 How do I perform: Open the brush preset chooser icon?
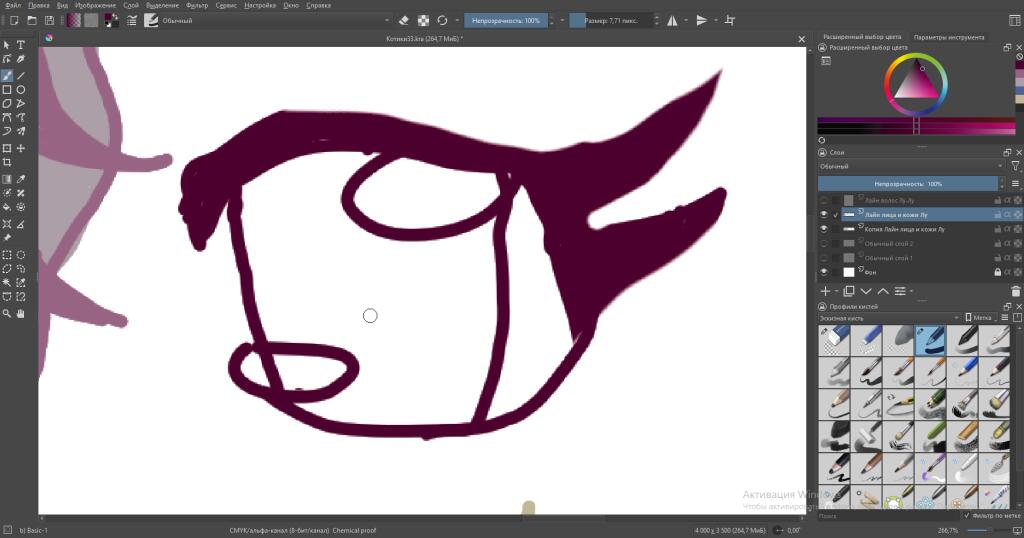(x=151, y=21)
